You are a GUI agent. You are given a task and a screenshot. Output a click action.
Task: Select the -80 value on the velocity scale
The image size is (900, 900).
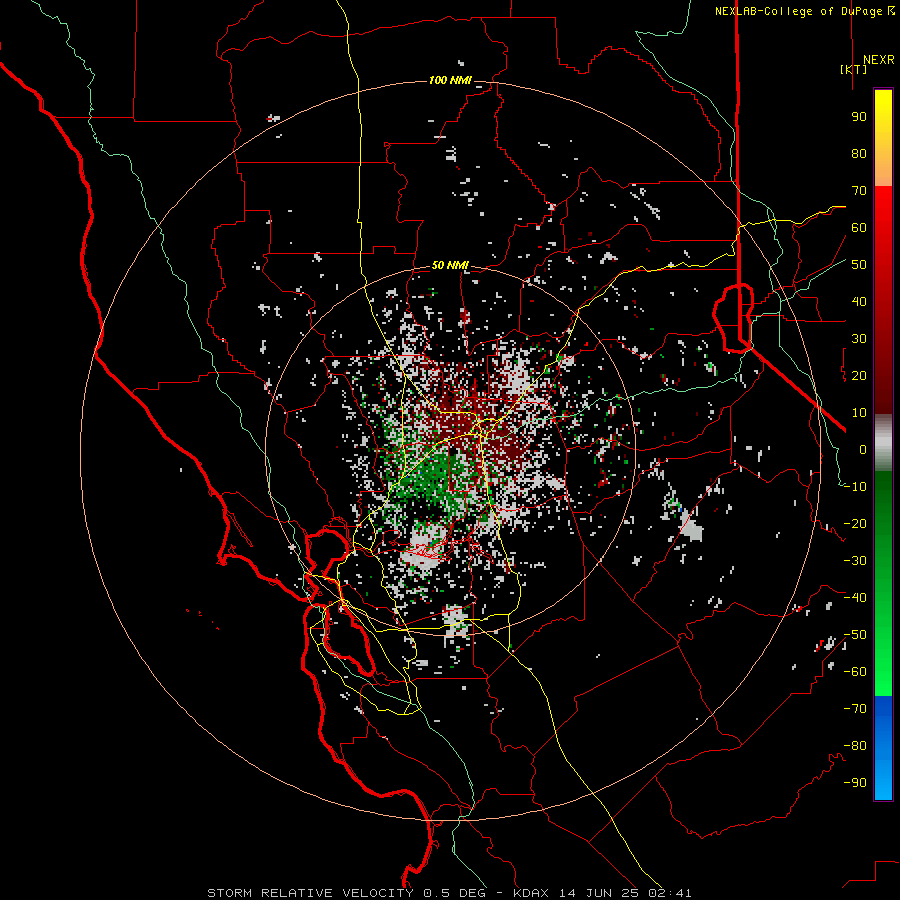[855, 746]
